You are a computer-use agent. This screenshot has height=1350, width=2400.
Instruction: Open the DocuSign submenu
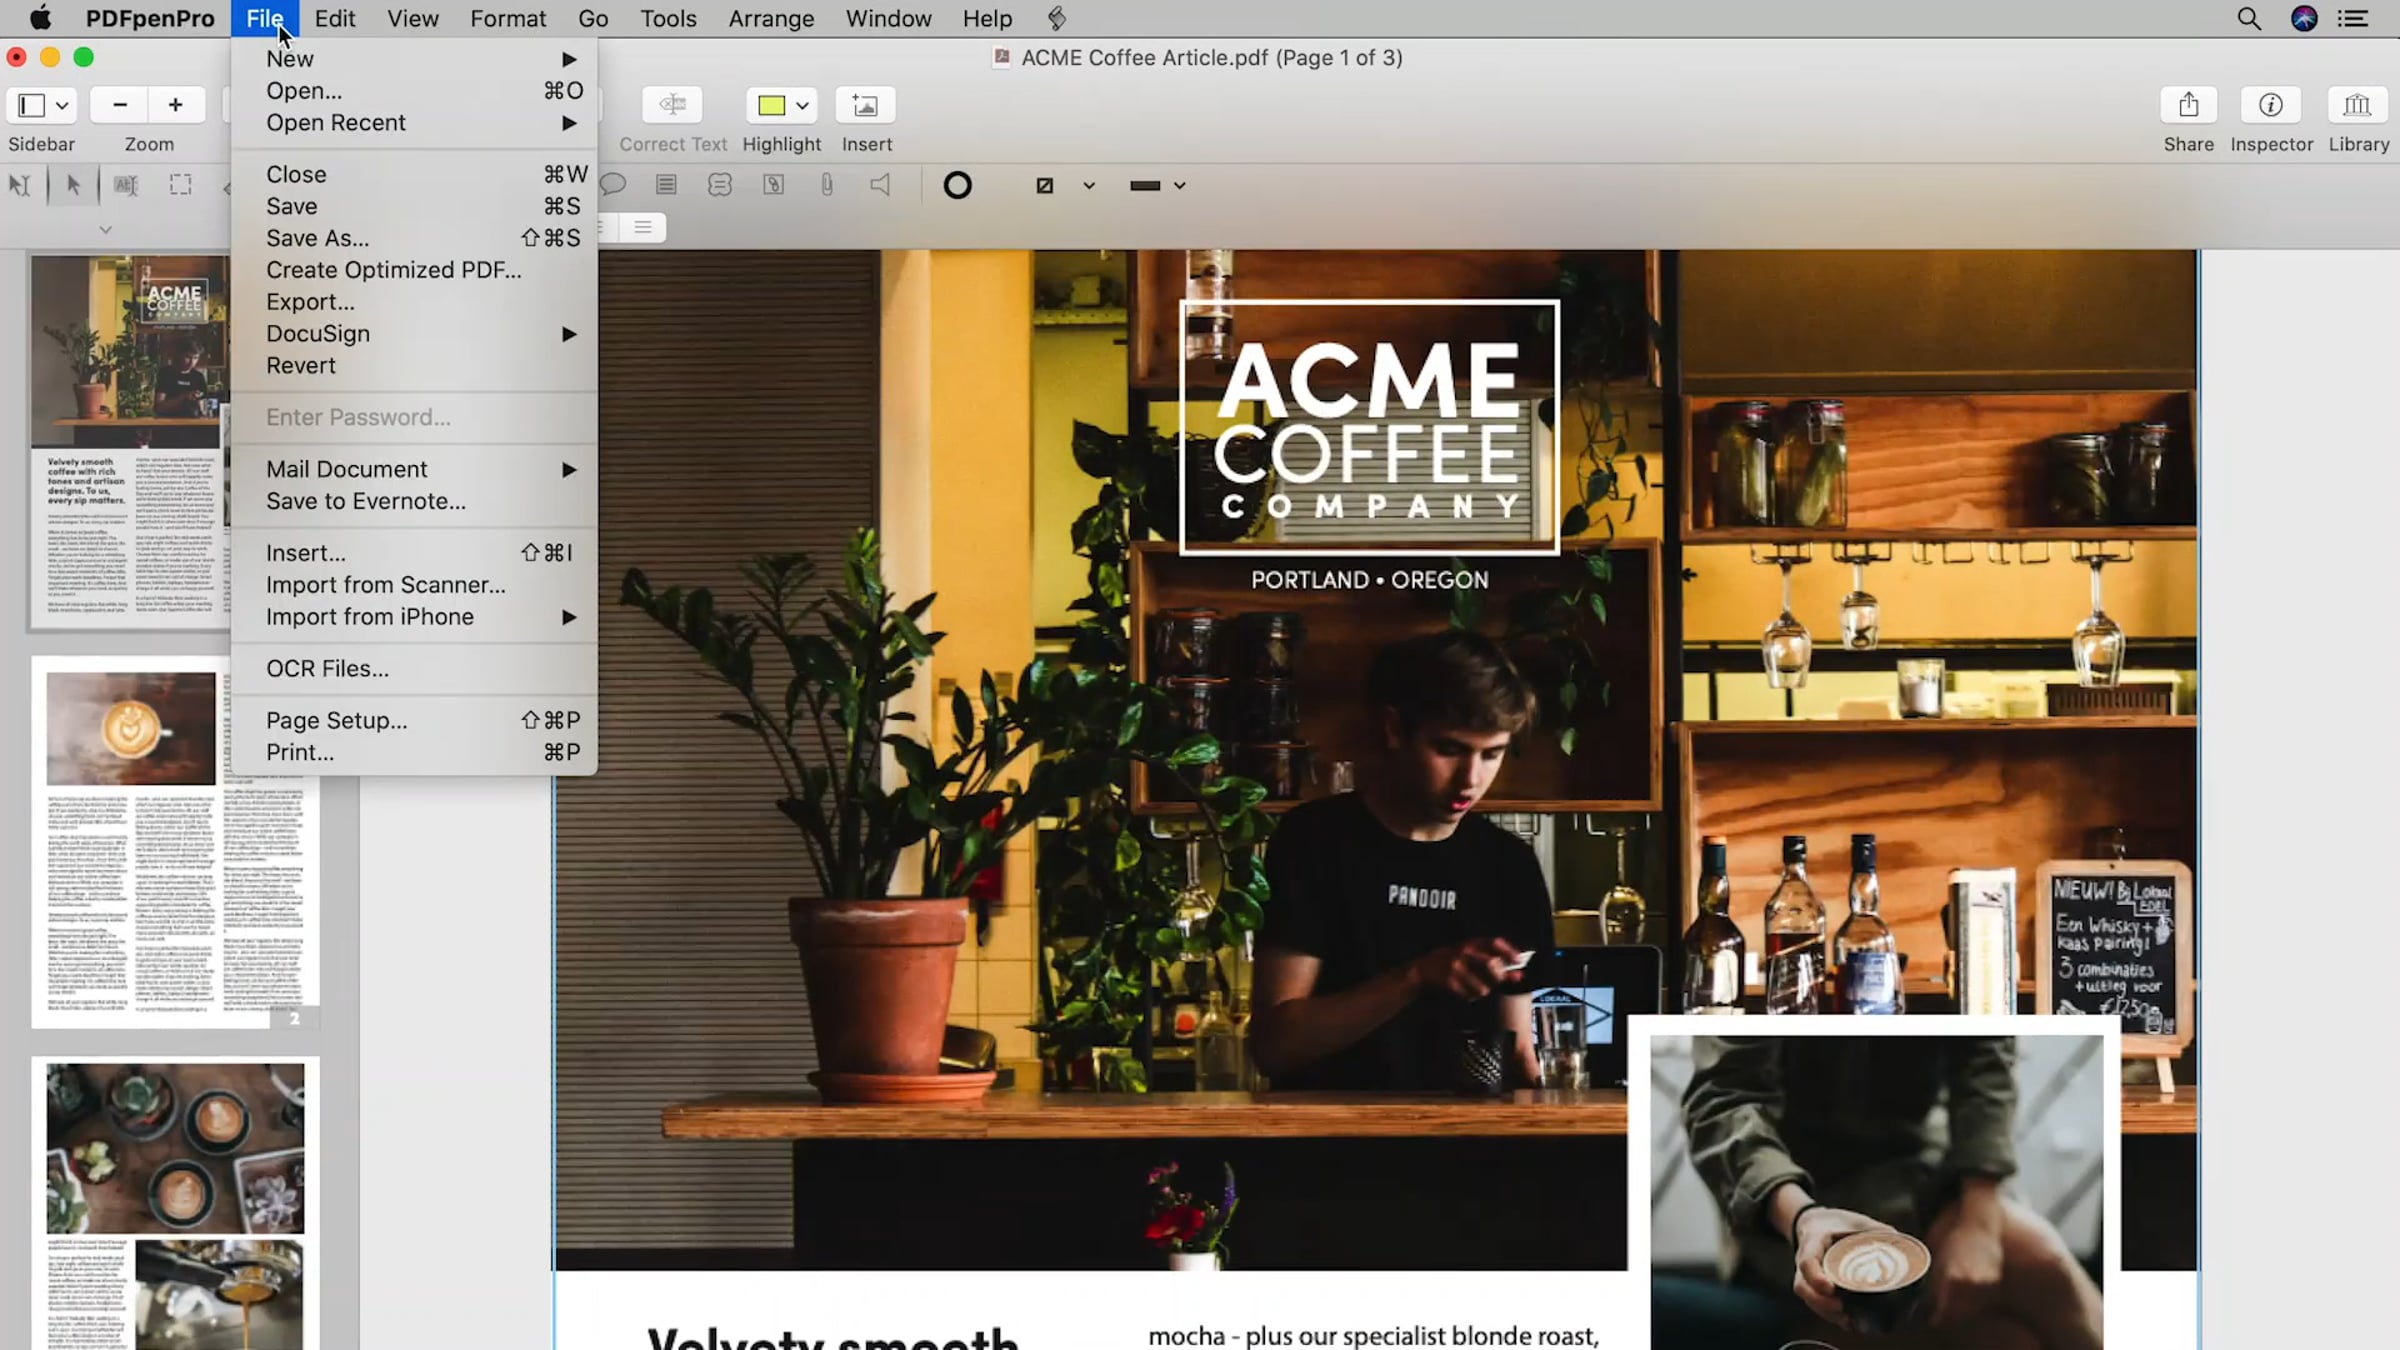414,334
